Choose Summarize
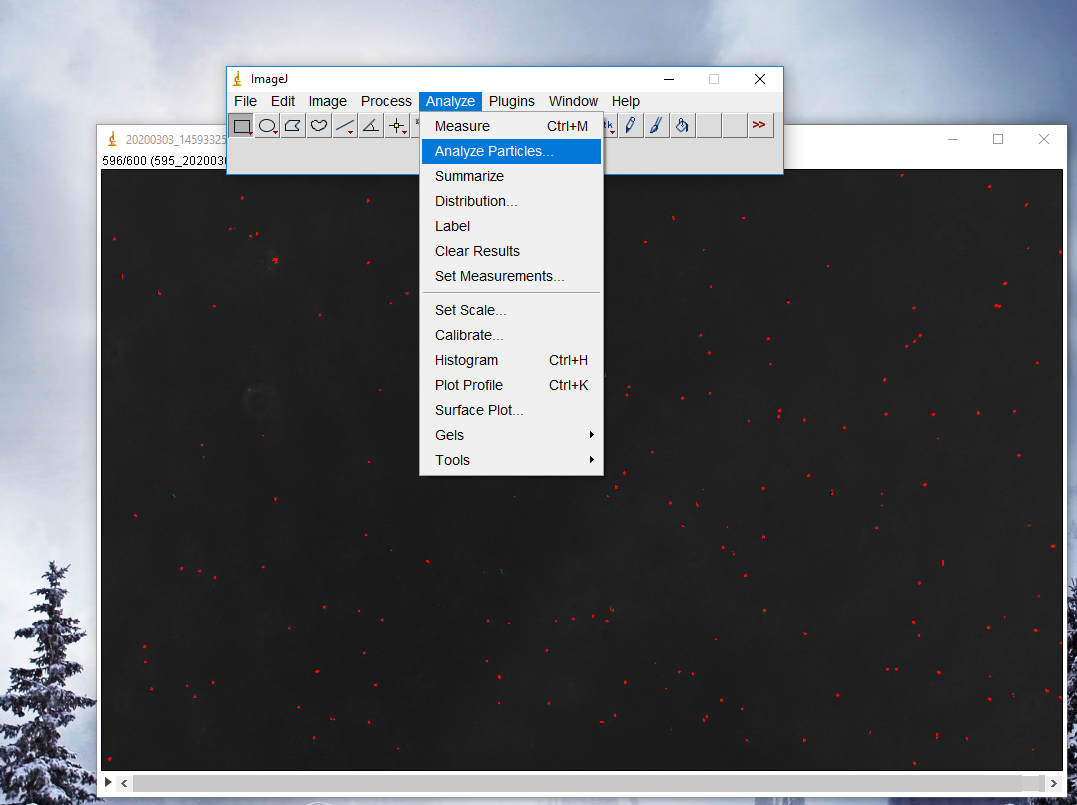Viewport: 1077px width, 805px height. [511, 177]
